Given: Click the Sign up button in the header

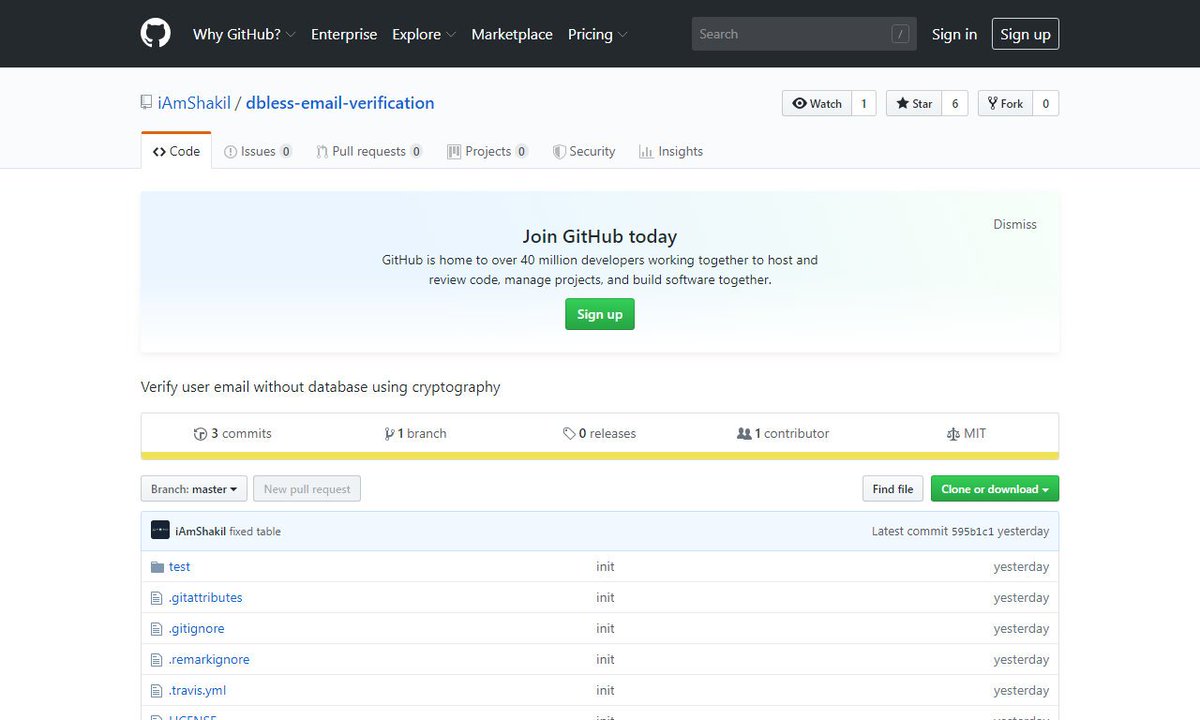Looking at the screenshot, I should coord(1025,34).
